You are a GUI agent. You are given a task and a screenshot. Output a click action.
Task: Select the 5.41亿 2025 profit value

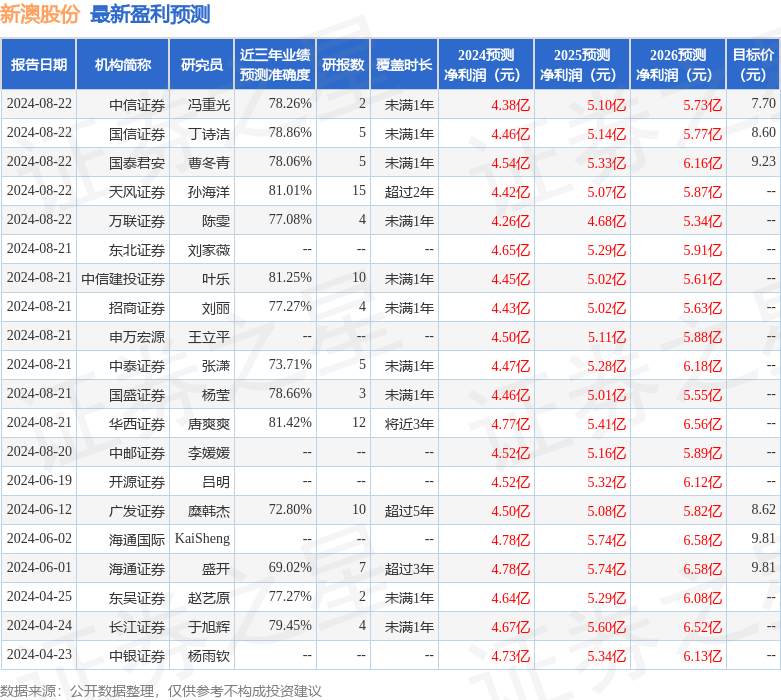(606, 423)
